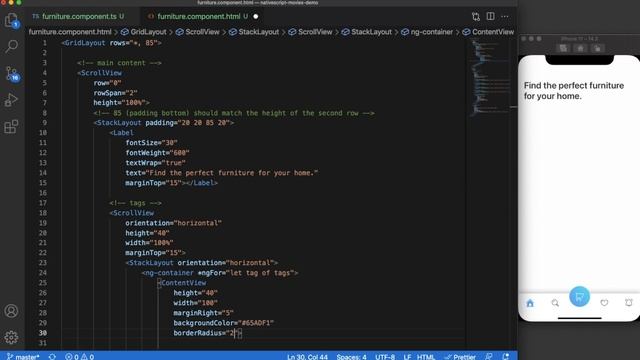
Task: Open the Search view in activity bar
Action: (x=11, y=46)
